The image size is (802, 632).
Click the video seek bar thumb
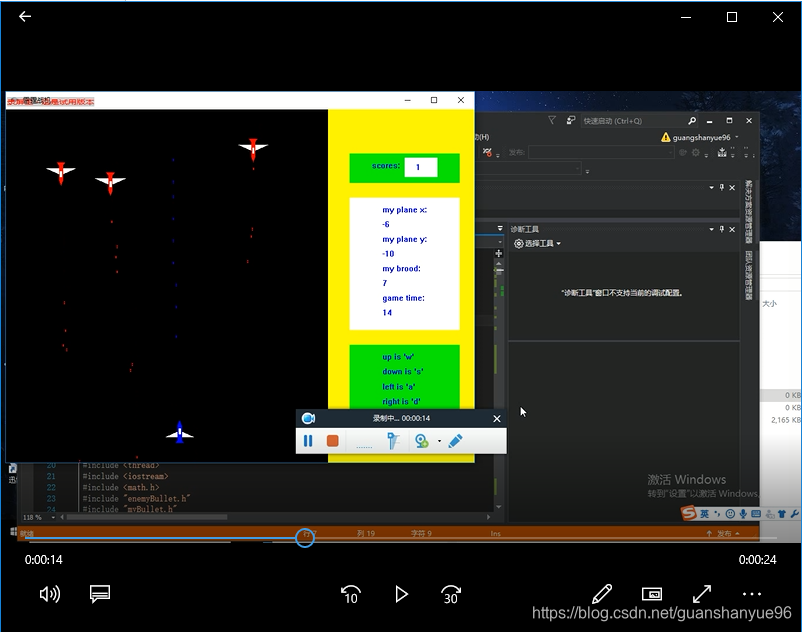[305, 538]
